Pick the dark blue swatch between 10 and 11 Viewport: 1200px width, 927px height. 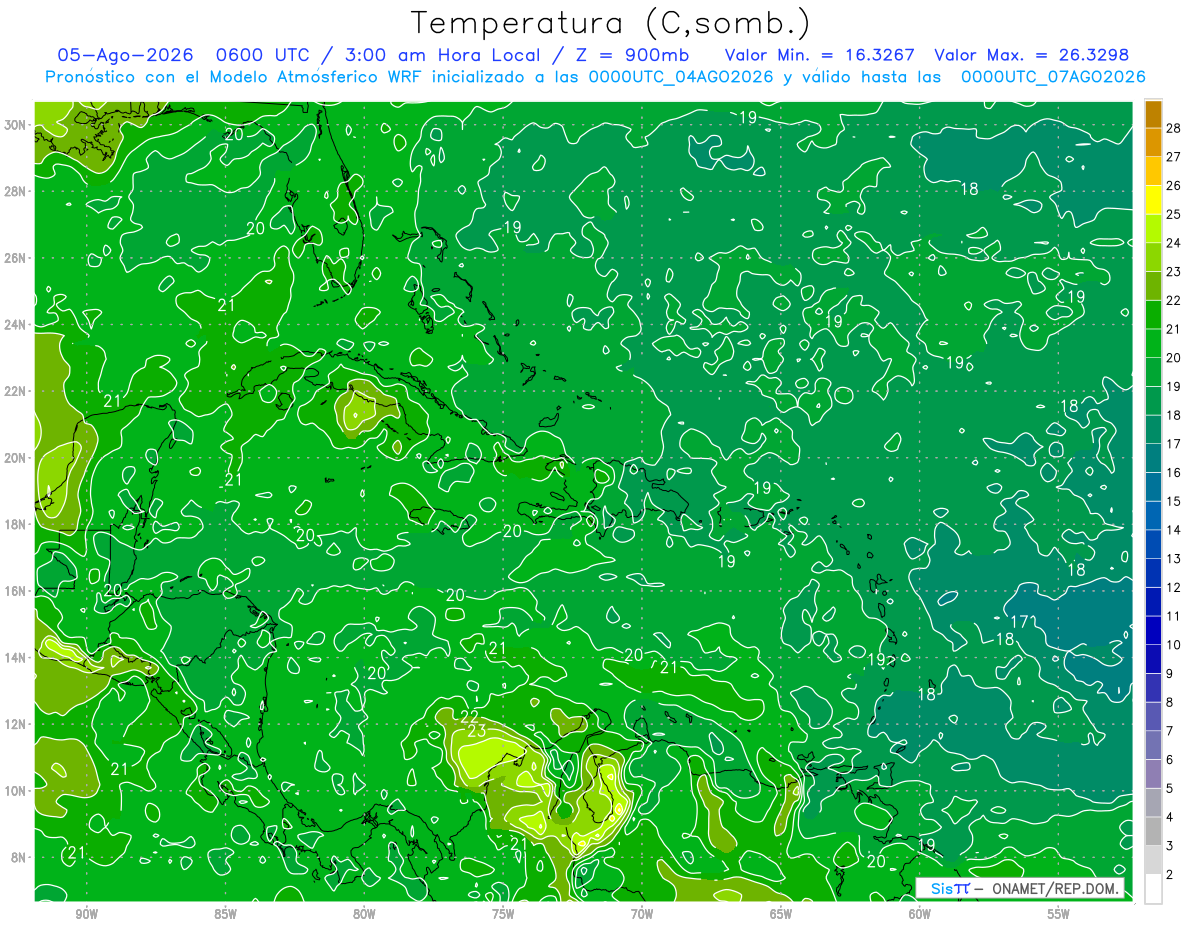click(x=1153, y=630)
